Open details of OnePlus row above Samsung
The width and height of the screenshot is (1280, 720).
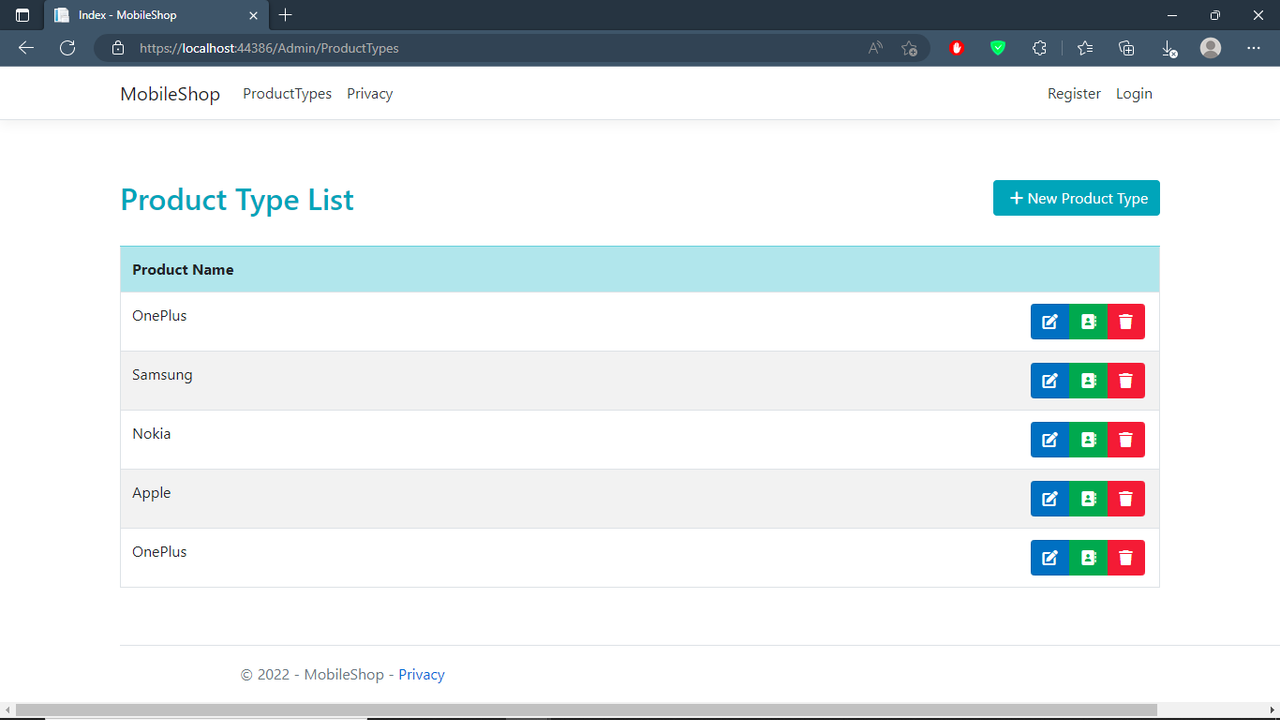[1088, 322]
